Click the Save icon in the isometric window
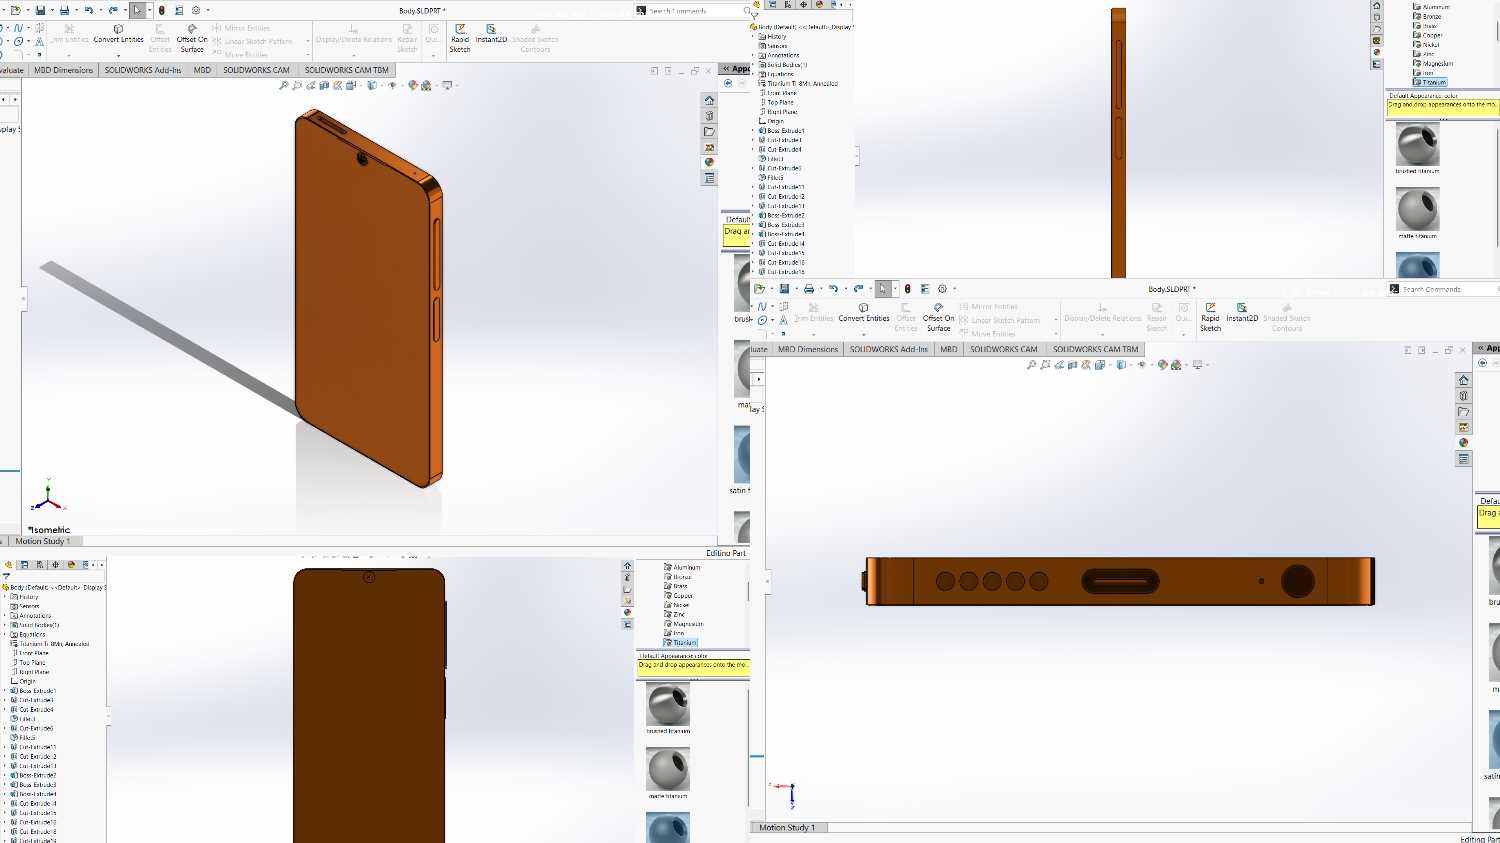Image resolution: width=1500 pixels, height=843 pixels. point(40,11)
